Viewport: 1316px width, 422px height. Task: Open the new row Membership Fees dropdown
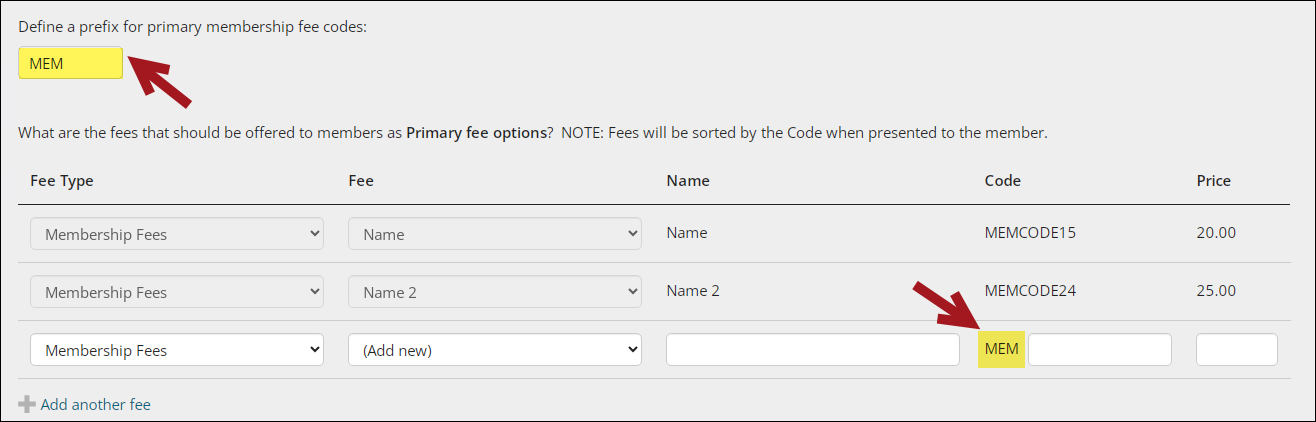[177, 350]
